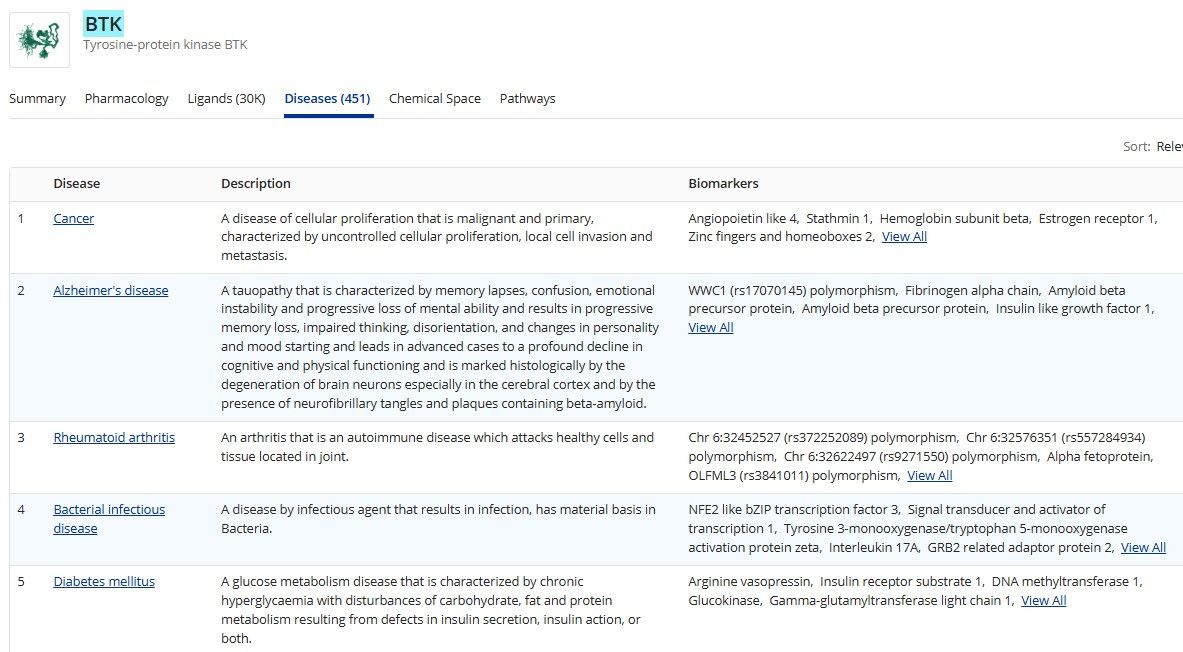Expand Rheumatoid arthritis biomarkers with View All
This screenshot has width=1183, height=652.
929,476
